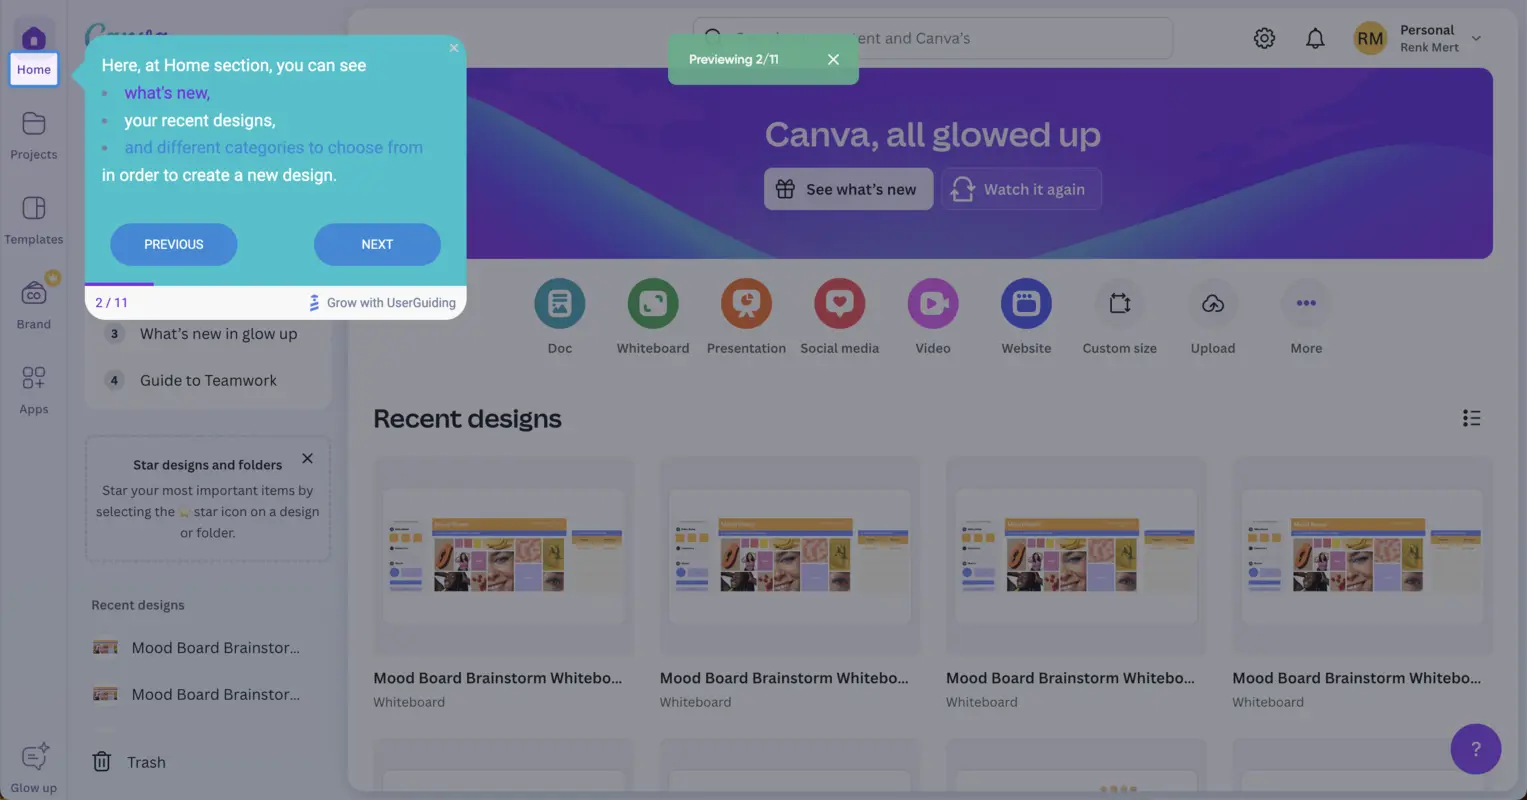Choose Custom size design
Image resolution: width=1527 pixels, height=800 pixels.
1119,303
